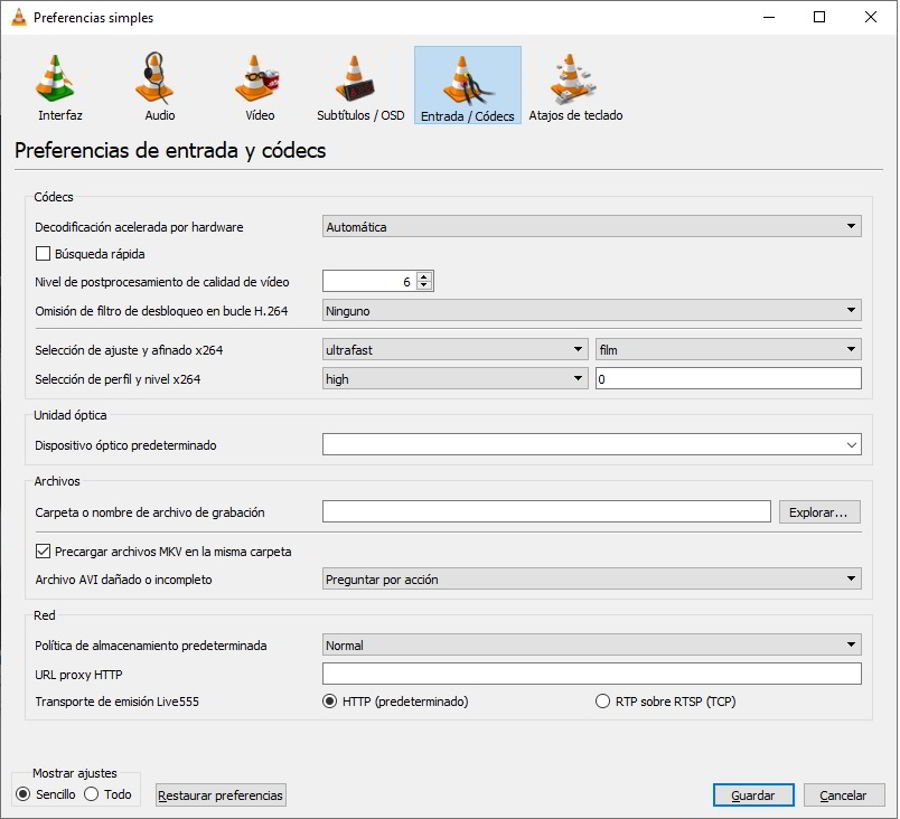Screen dimensions: 900x819
Task: Expand the Decodificación acelerada por hardware dropdown
Action: [x=591, y=227]
